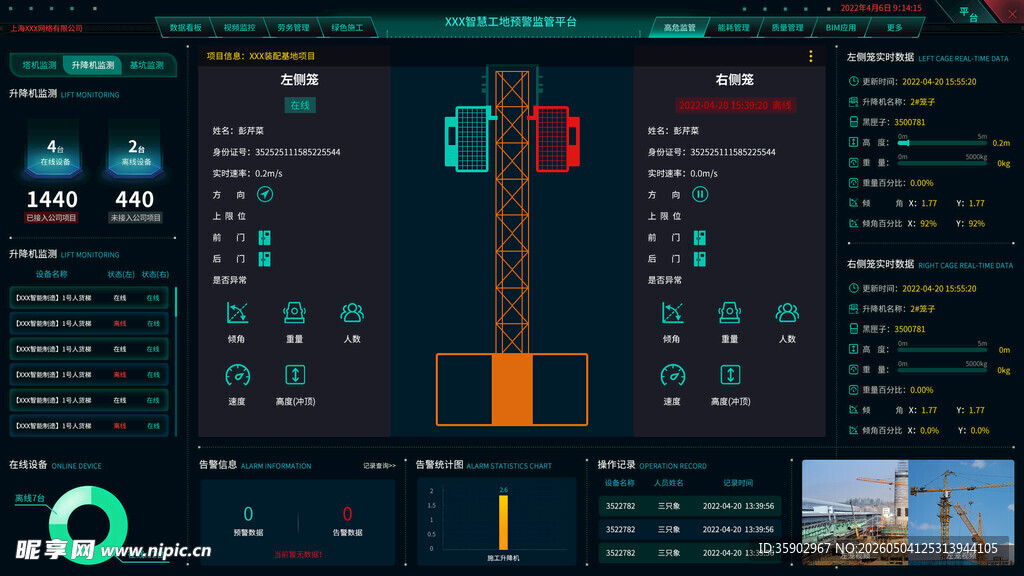Screen dimensions: 1024x576
Task: Open 基坑监测 sub-tab
Action: (x=146, y=65)
